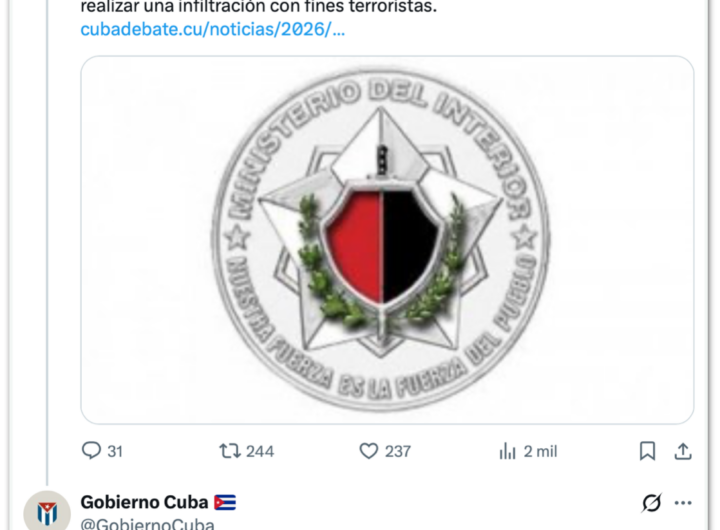Open the three-dot more options menu
The image size is (720, 530).
pyautogui.click(x=683, y=503)
